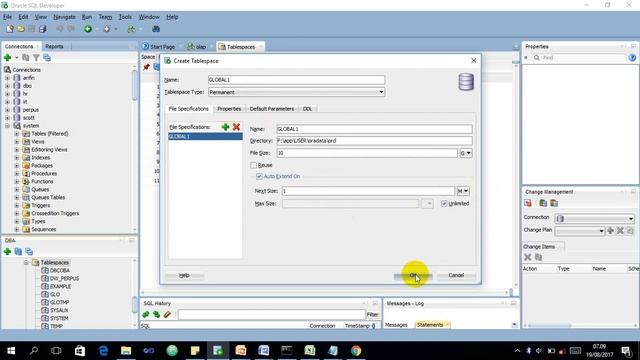
Task: Open the File Size unit dropdown
Action: tap(466, 153)
